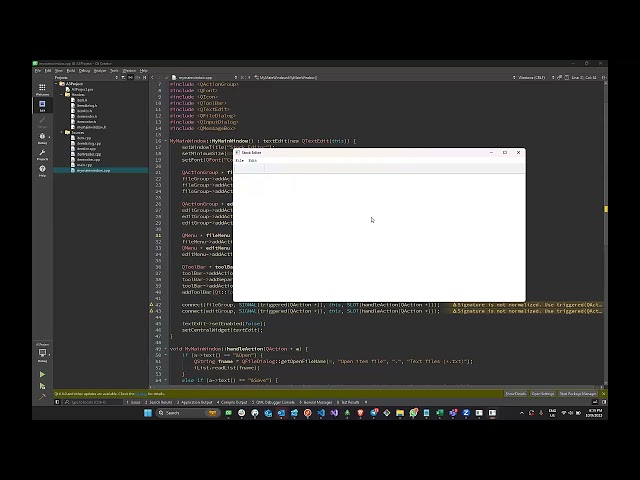This screenshot has width=640, height=480.
Task: Open the Edit menu in Qt Creator
Action: pos(48,71)
